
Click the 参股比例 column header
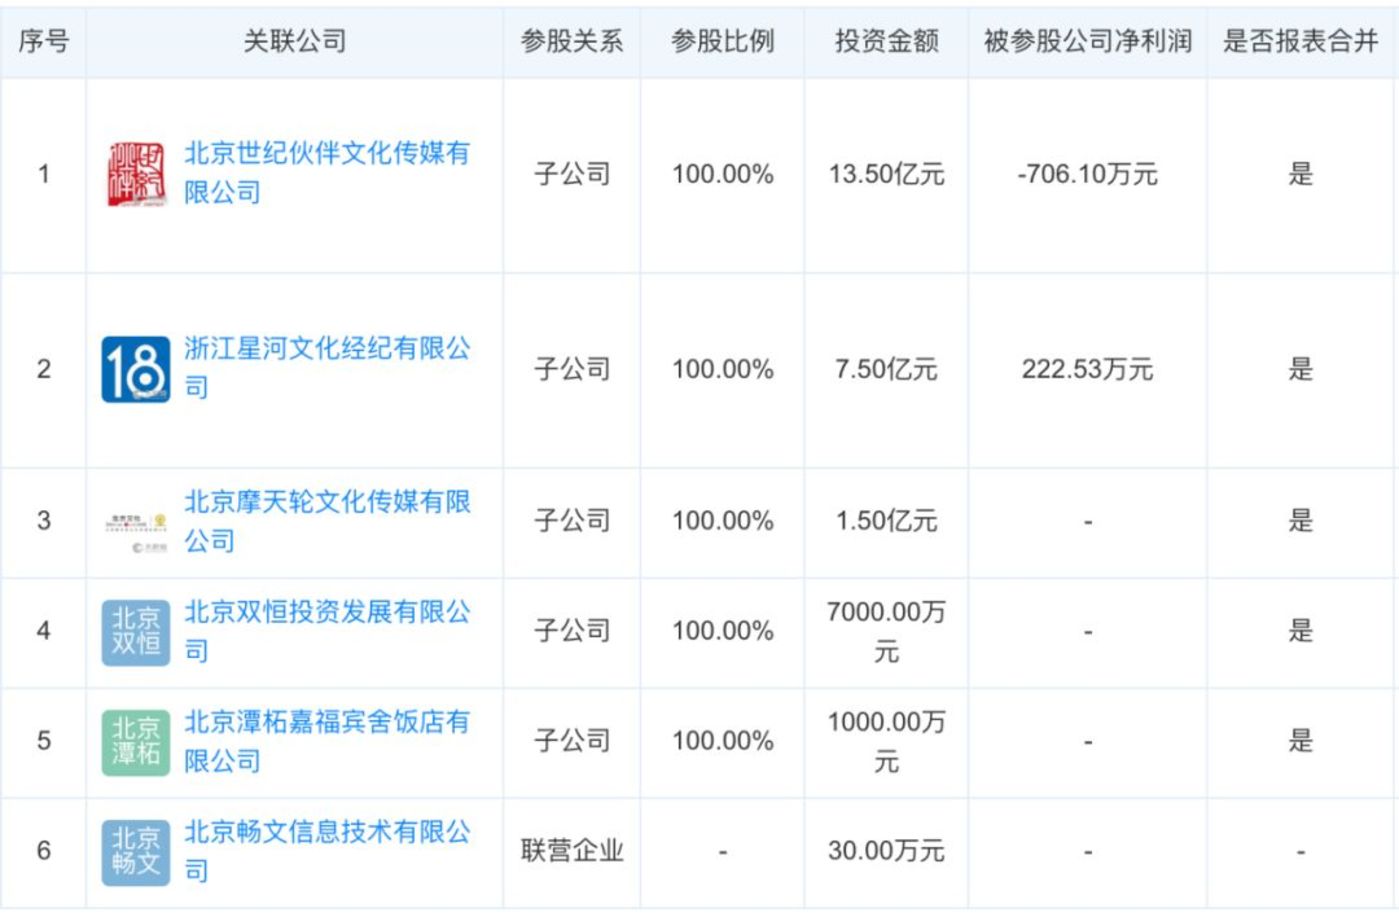(723, 41)
